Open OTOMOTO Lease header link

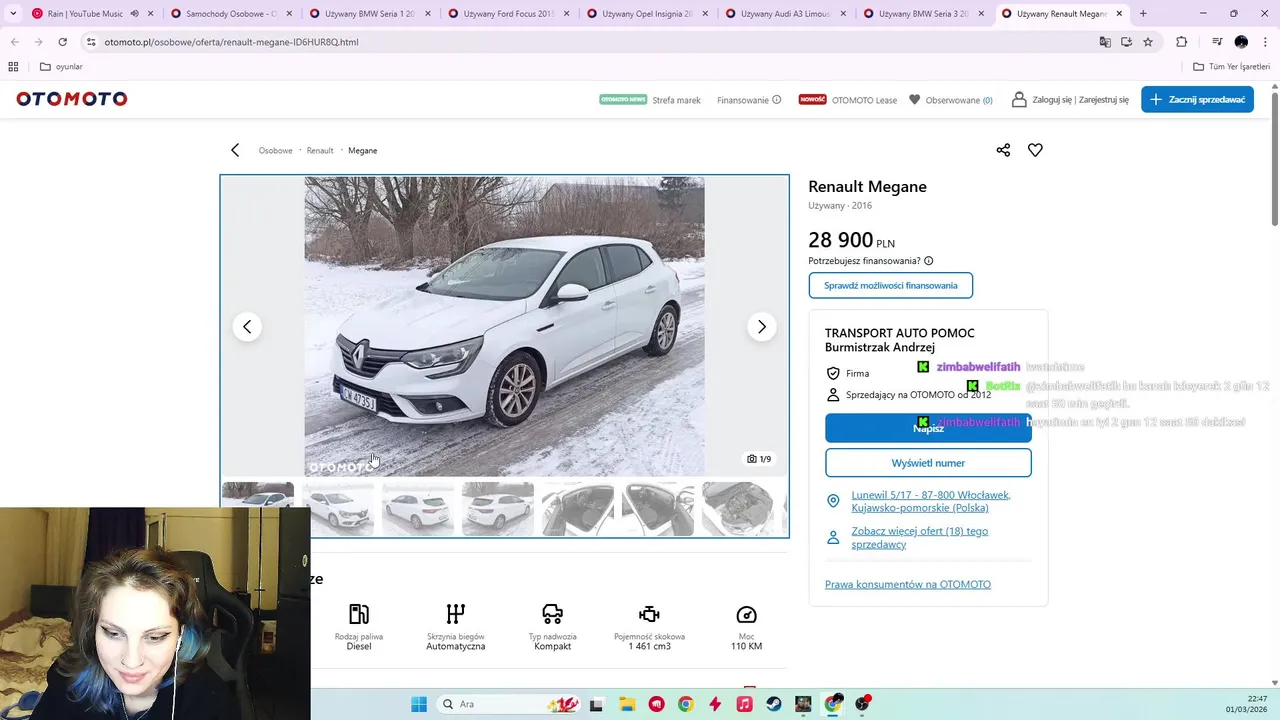click(848, 100)
